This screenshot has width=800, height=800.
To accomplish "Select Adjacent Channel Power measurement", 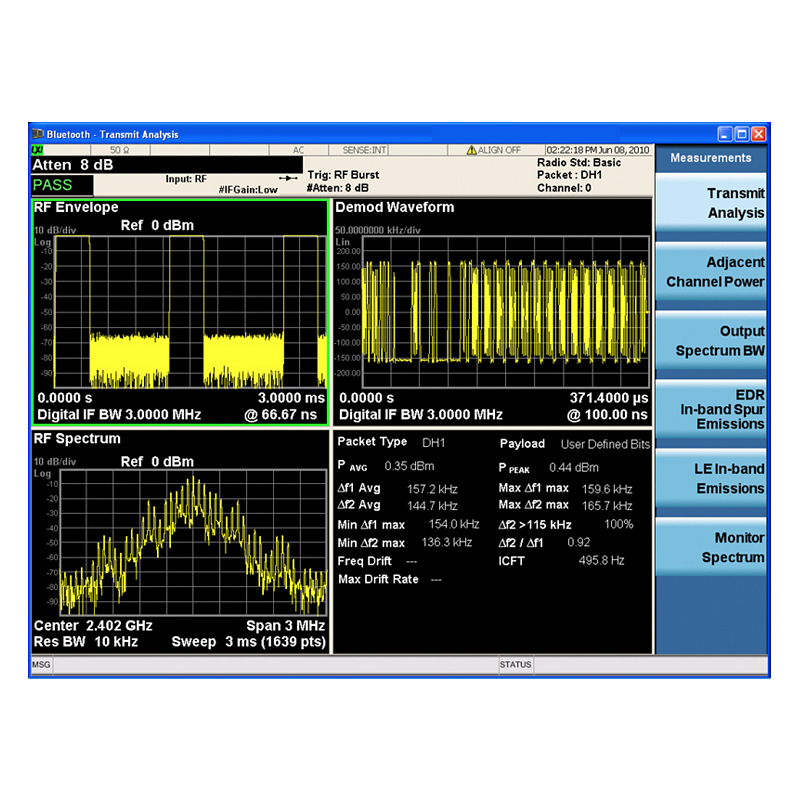I will (x=711, y=272).
